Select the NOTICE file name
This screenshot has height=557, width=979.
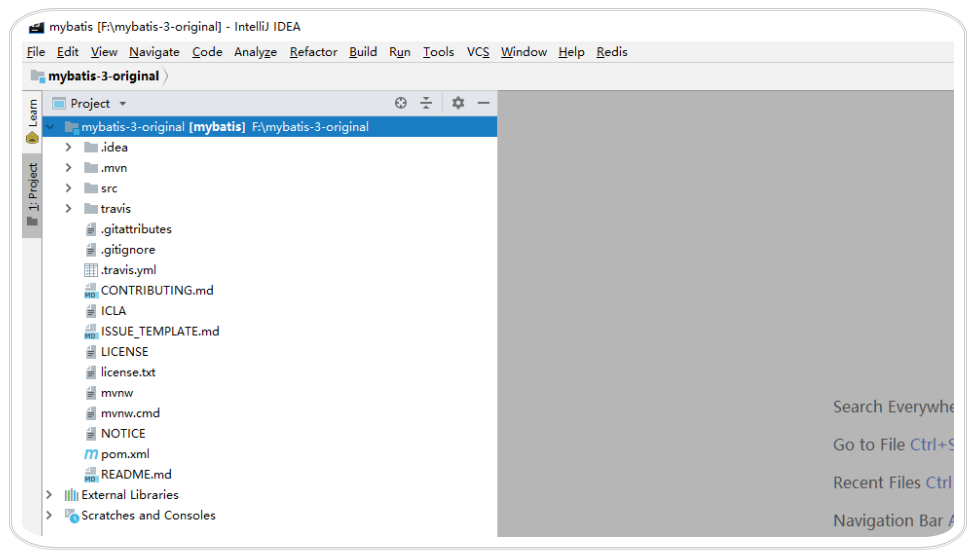123,433
